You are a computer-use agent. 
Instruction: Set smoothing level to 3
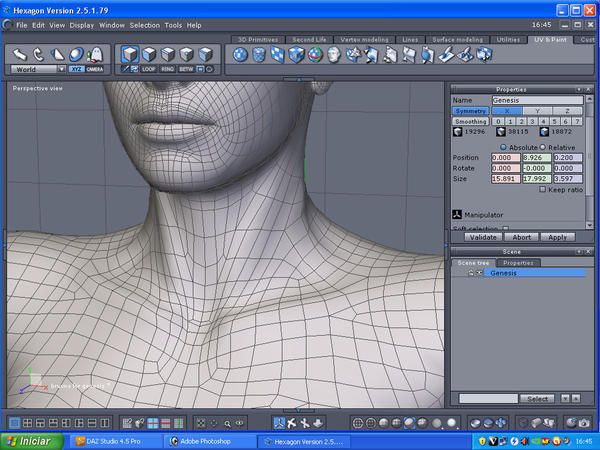(x=532, y=121)
